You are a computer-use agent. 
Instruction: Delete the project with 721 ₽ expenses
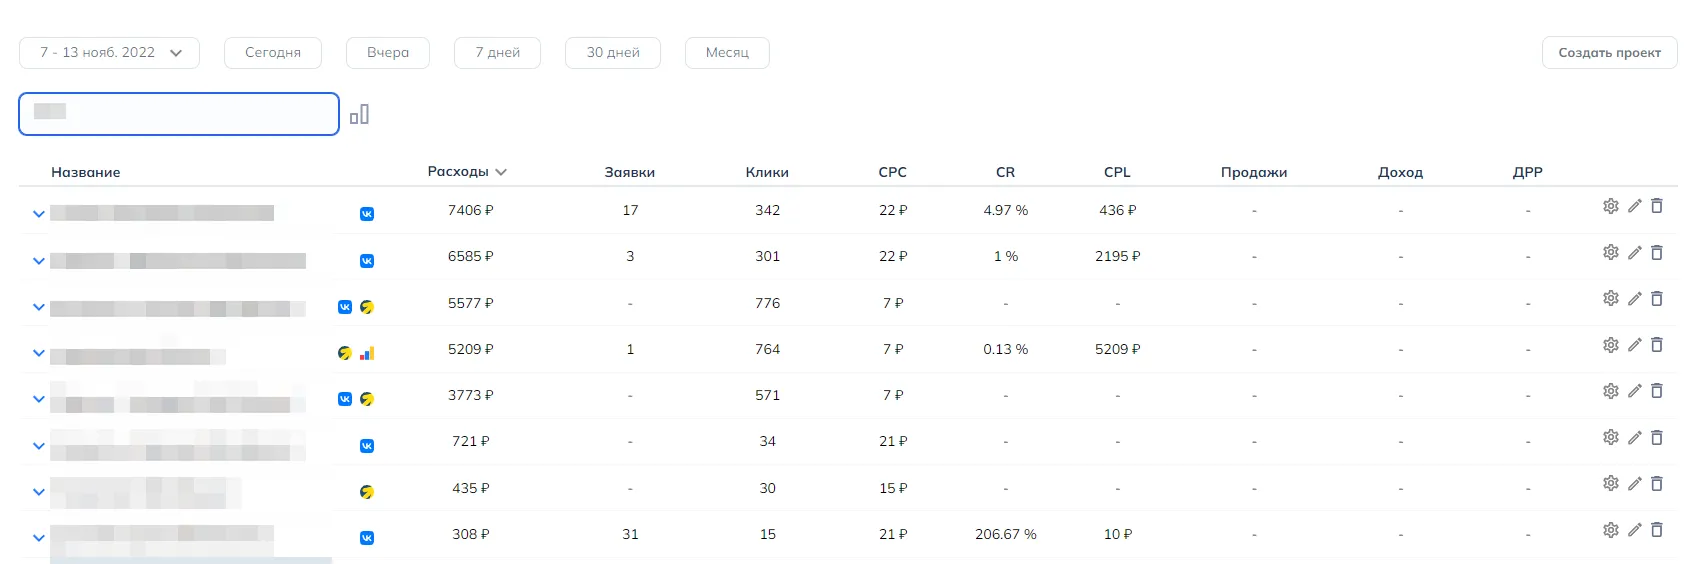click(x=1657, y=437)
